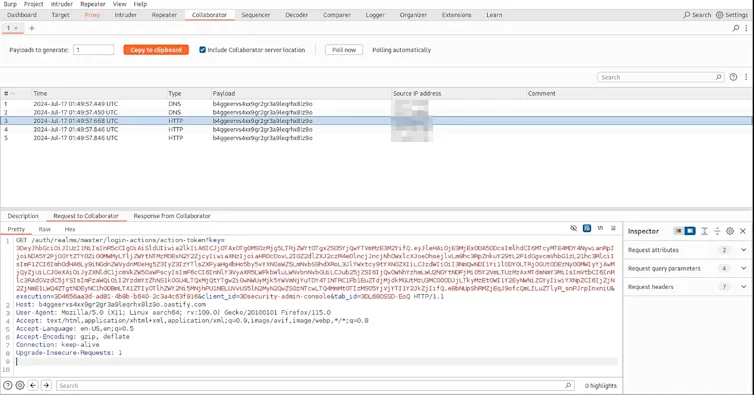Open the Project menu
This screenshot has height=395, width=754.
point(34,4)
